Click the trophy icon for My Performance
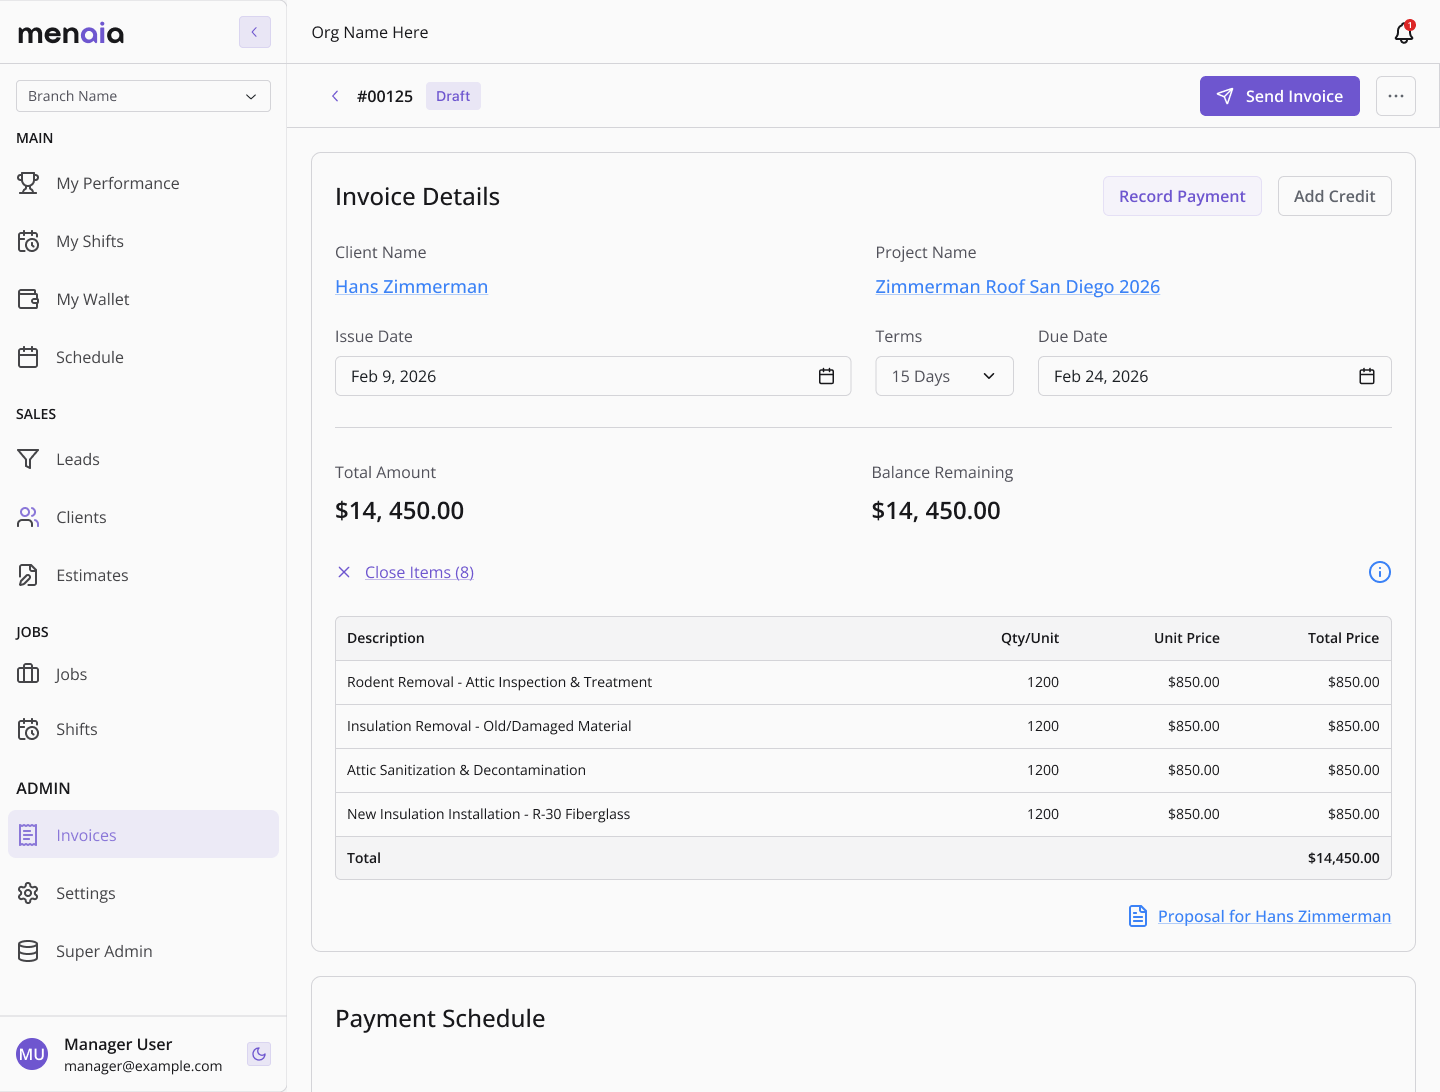Screen dimensions: 1440x1092 coord(28,183)
